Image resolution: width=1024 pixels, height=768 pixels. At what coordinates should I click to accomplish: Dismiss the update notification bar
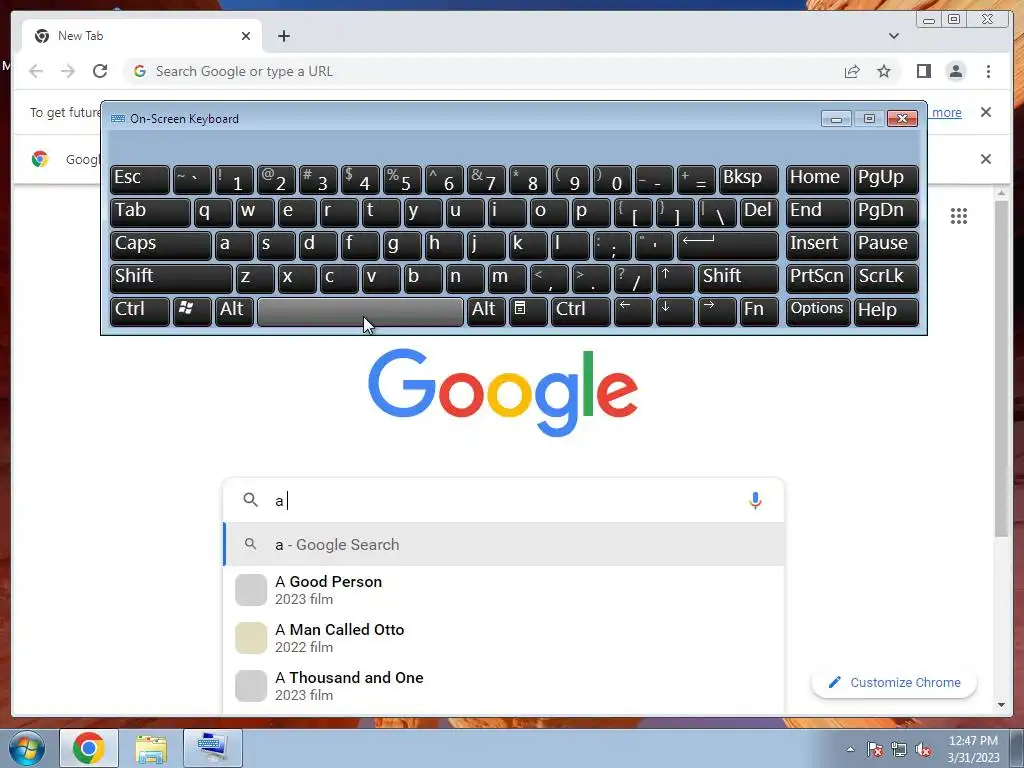click(x=986, y=112)
